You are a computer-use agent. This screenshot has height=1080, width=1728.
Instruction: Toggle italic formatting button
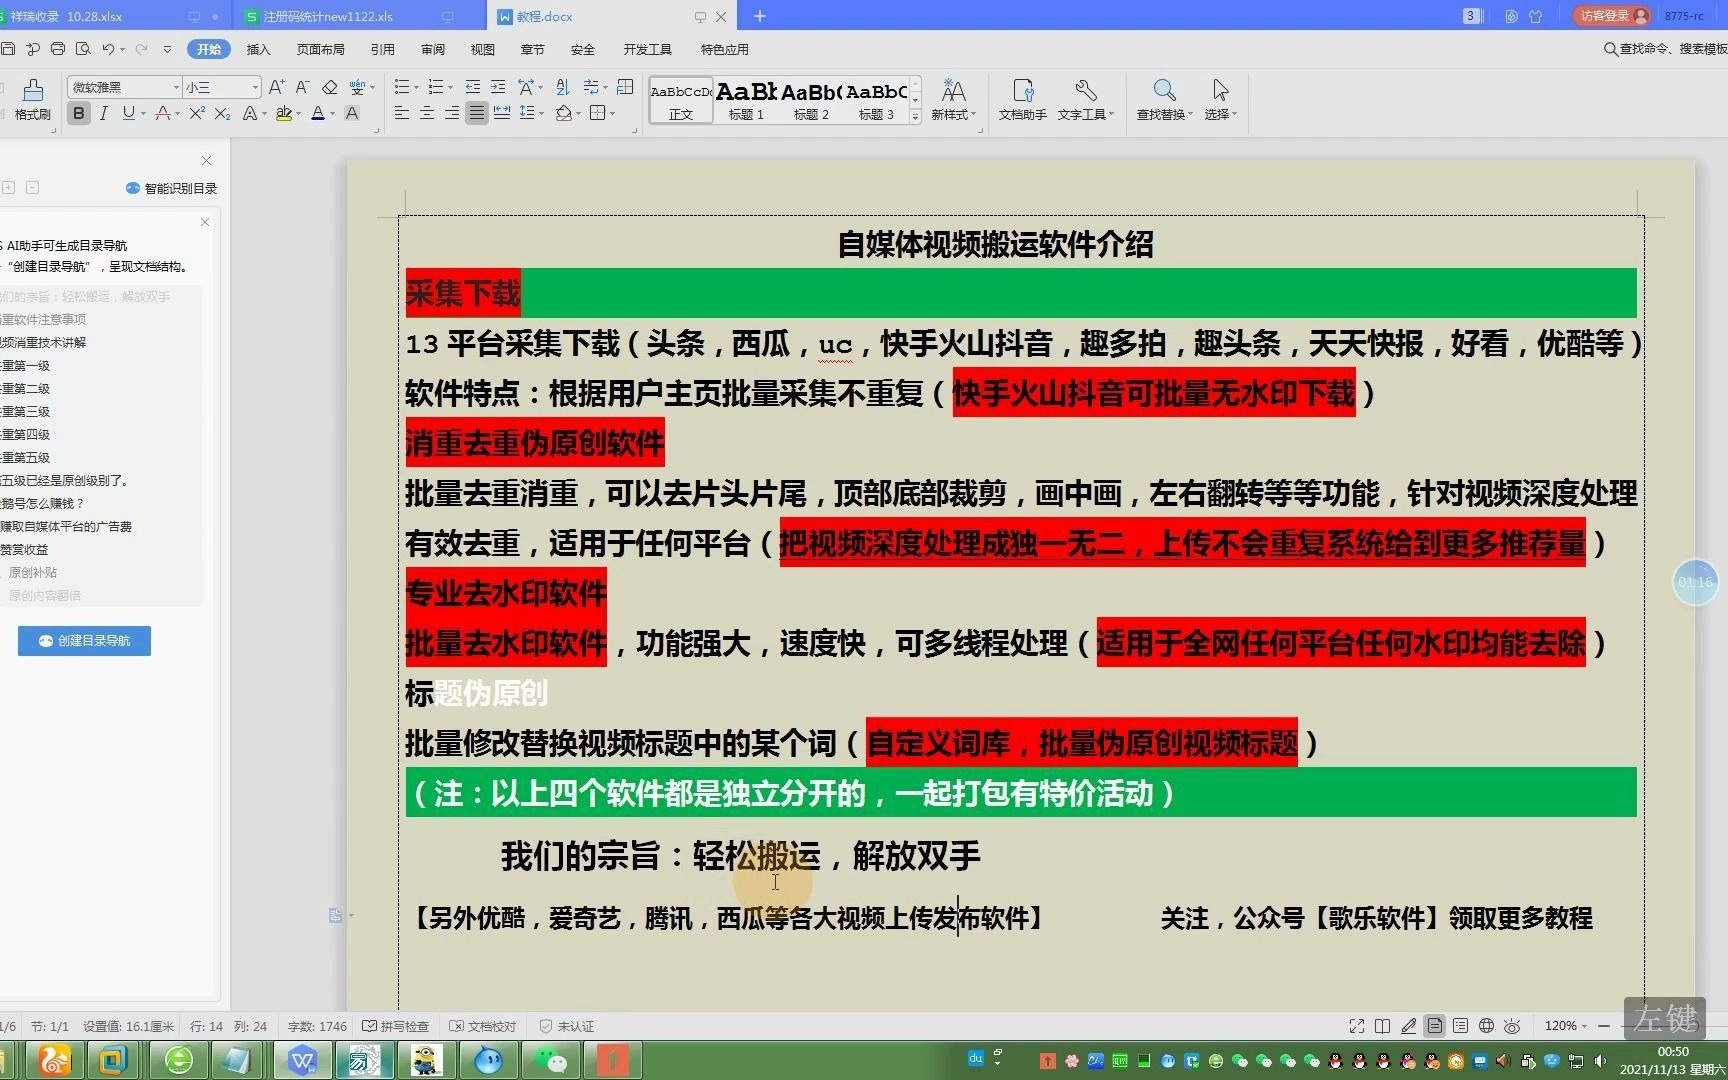[x=103, y=114]
